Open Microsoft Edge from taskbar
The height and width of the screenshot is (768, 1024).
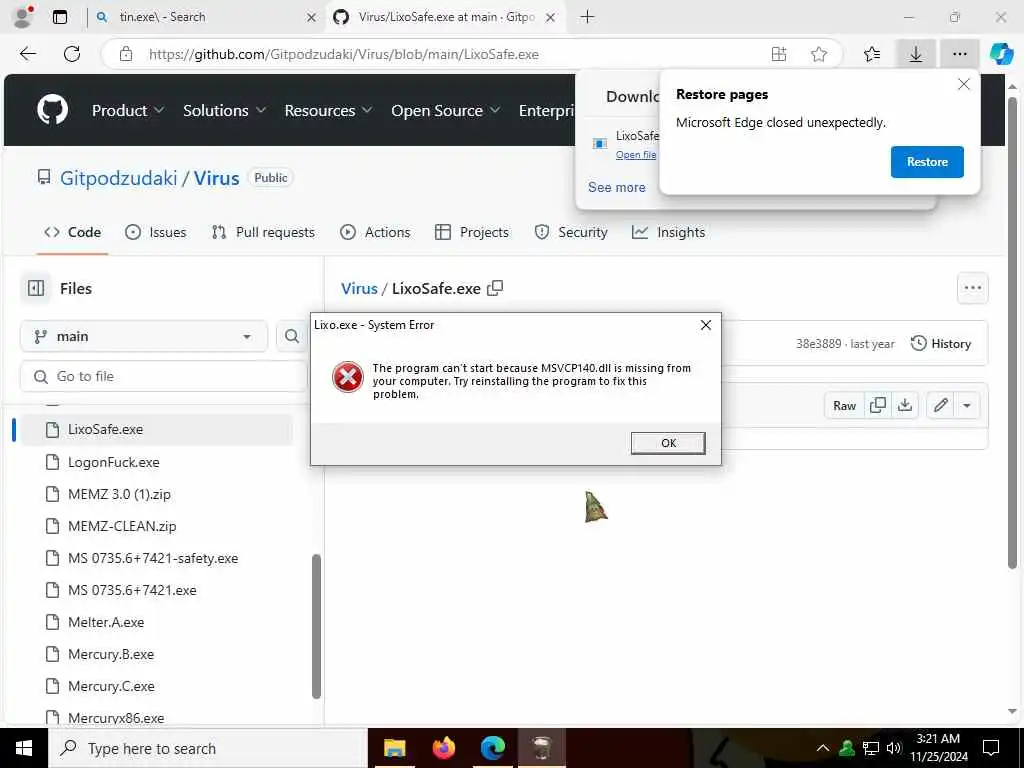493,748
